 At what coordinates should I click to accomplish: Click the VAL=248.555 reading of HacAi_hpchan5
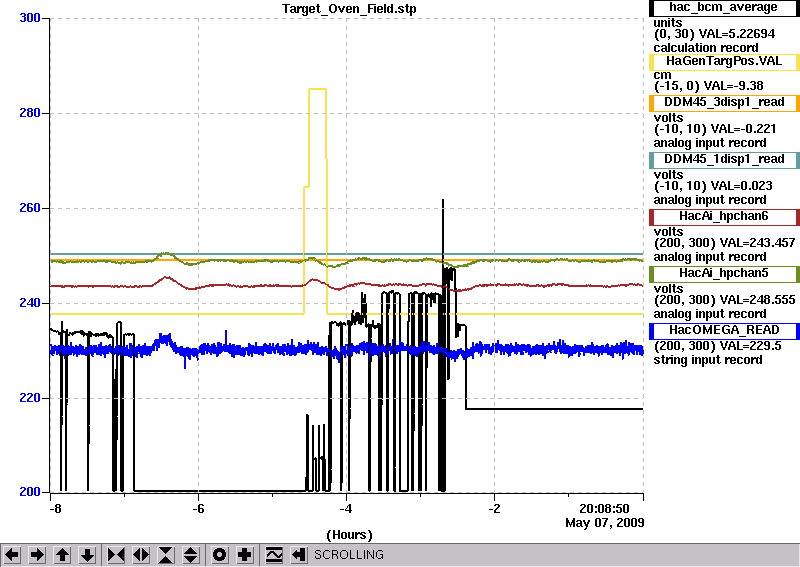[x=757, y=301]
